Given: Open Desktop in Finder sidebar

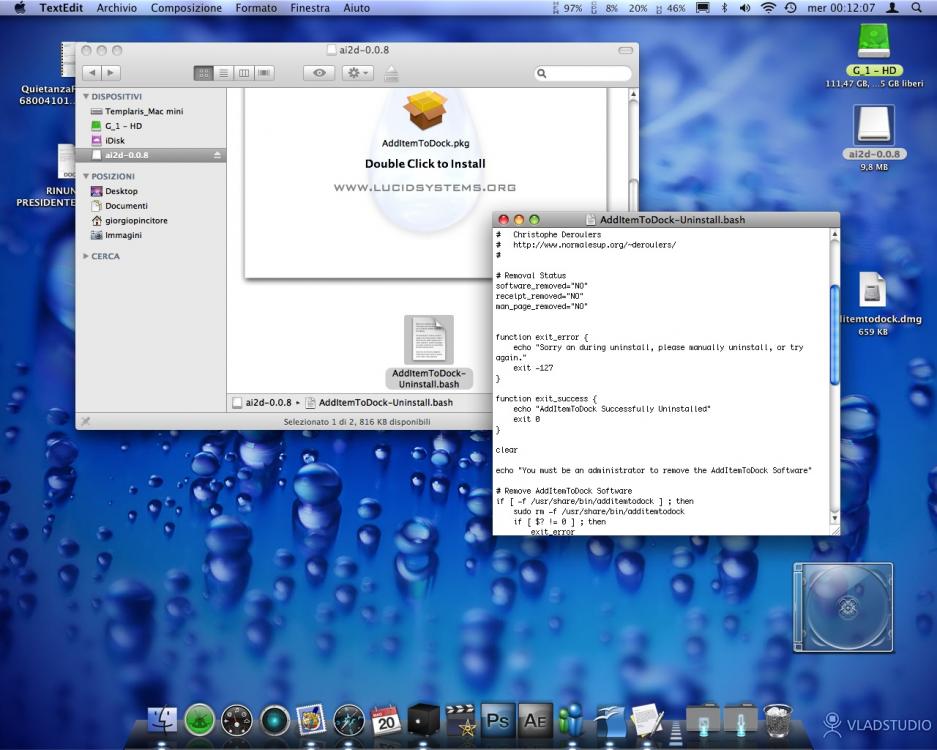Looking at the screenshot, I should (x=121, y=191).
